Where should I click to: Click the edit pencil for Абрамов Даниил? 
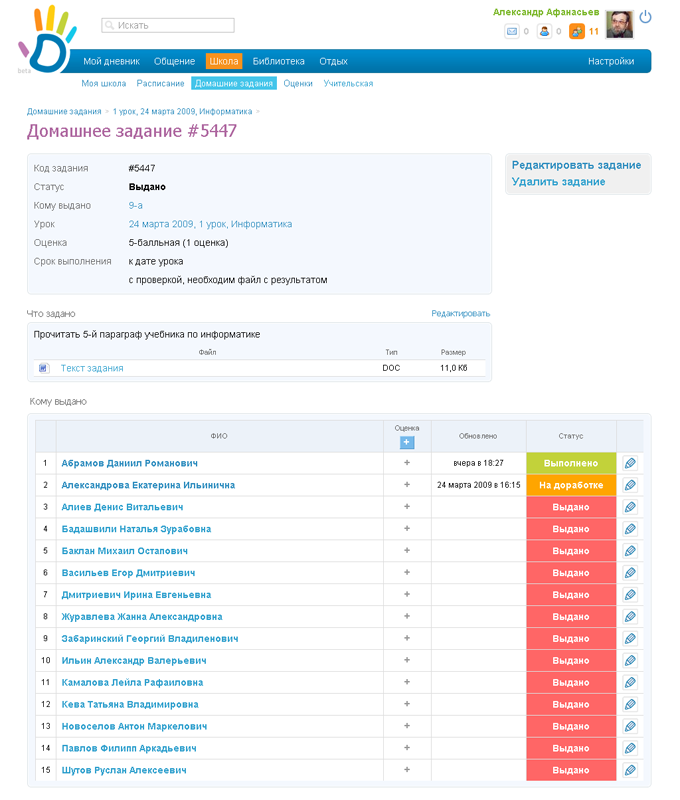tap(630, 463)
